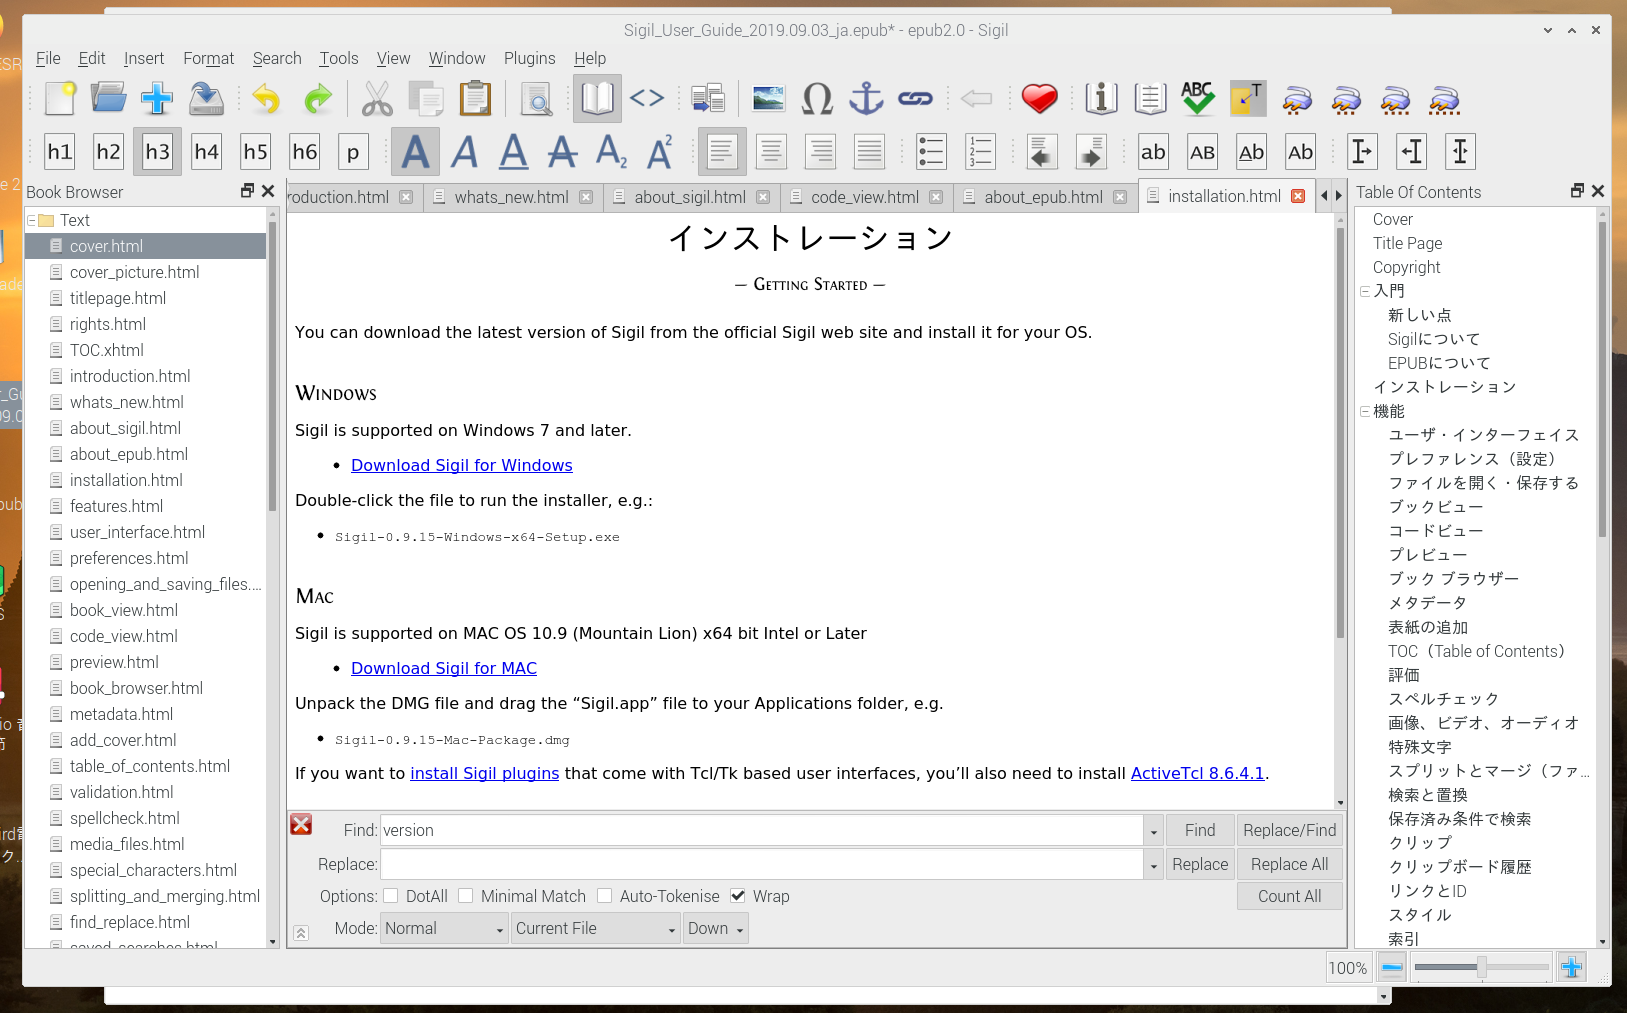Collapse the 入門 section in Table Of Contents
1627x1013 pixels.
(1365, 291)
